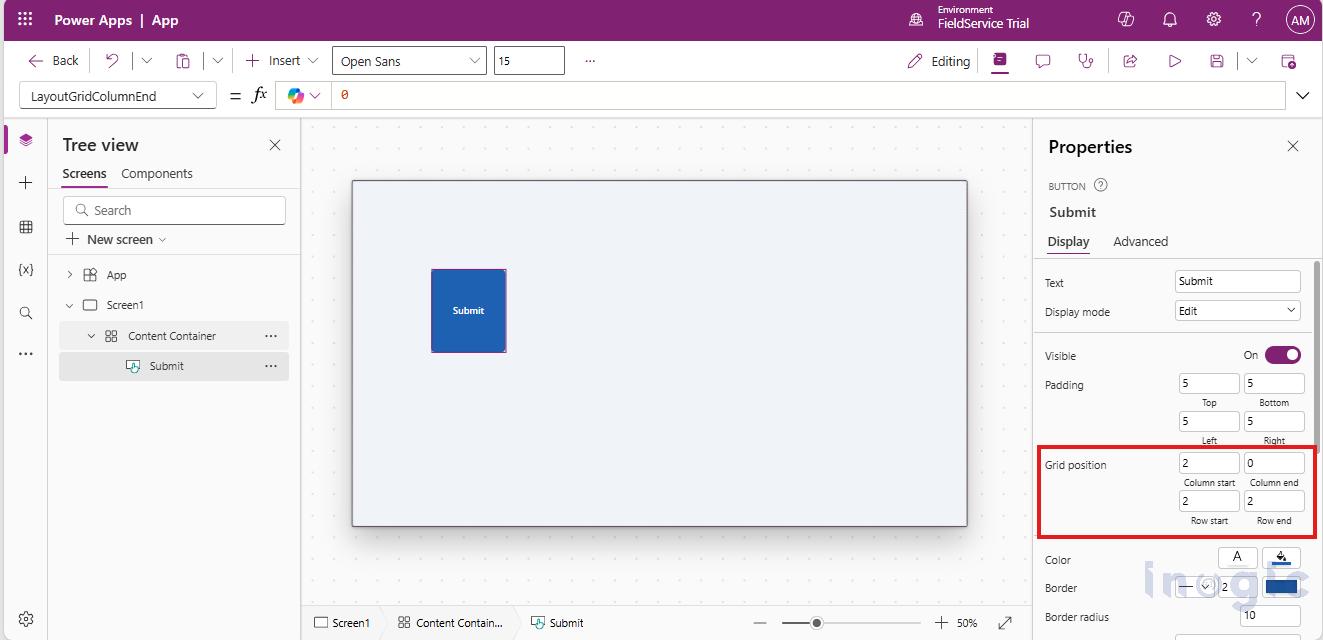
Task: Open the Variables panel
Action: coord(25,269)
